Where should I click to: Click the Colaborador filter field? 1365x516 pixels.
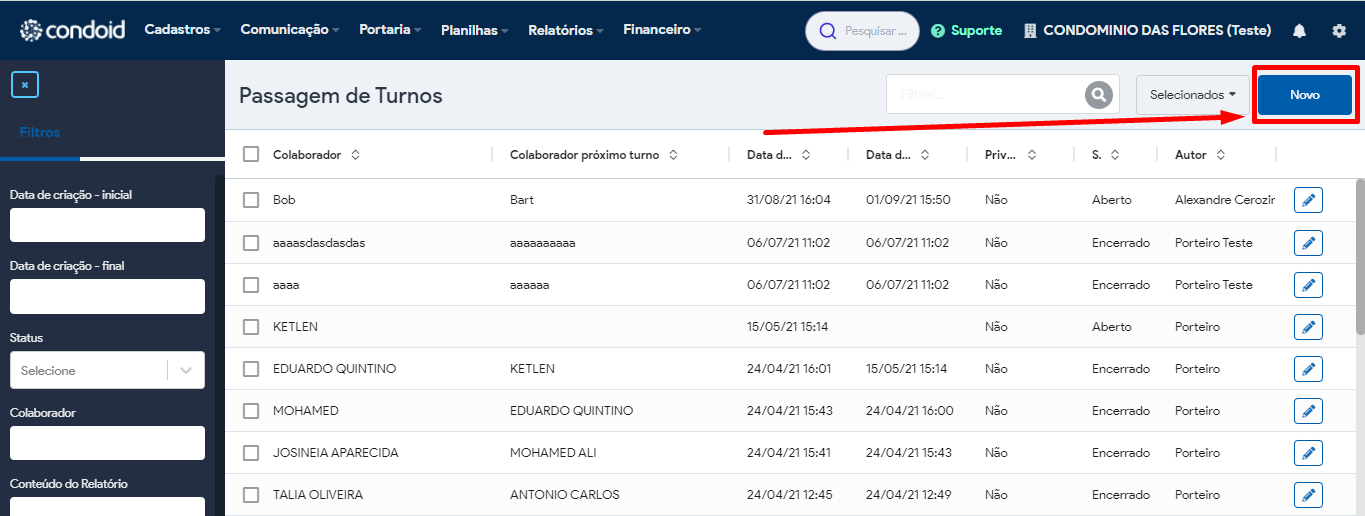point(107,443)
